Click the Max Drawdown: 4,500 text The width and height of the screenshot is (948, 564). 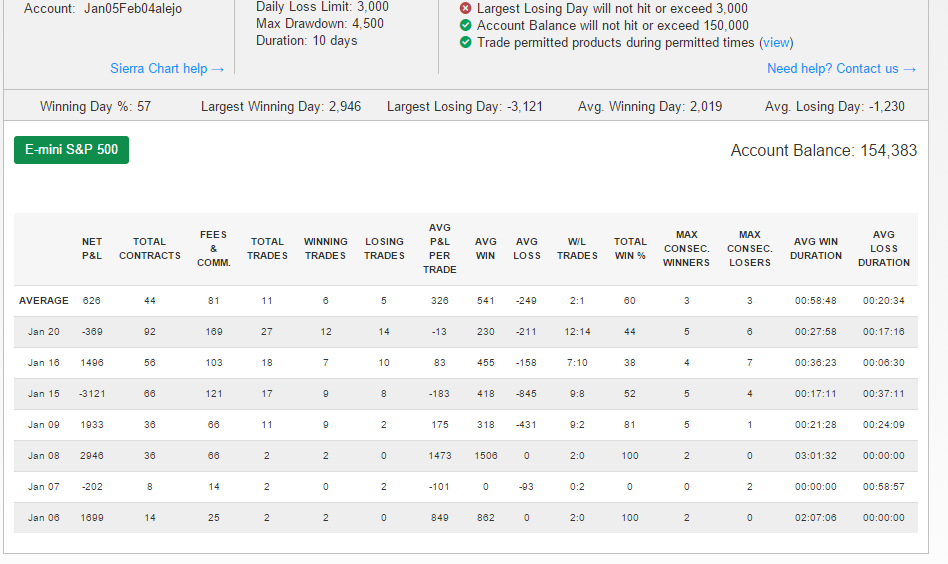click(x=320, y=24)
